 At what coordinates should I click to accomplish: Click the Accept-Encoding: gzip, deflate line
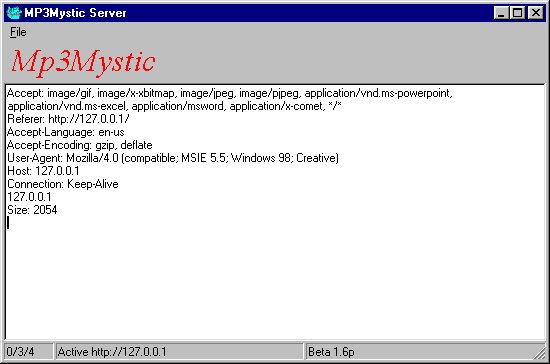(x=80, y=145)
